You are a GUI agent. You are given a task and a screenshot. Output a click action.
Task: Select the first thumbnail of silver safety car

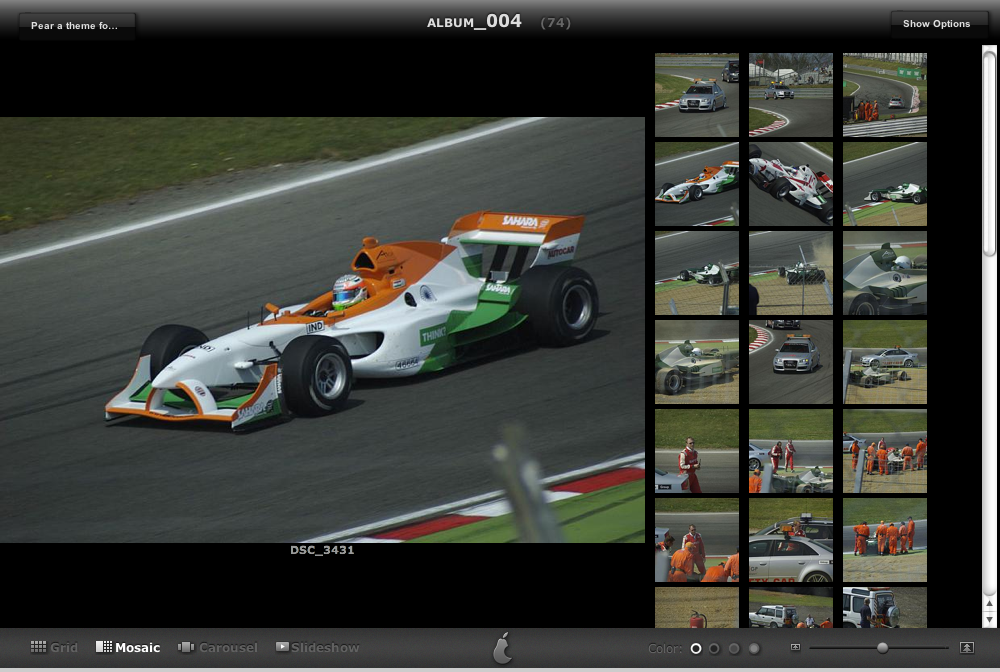(x=696, y=95)
